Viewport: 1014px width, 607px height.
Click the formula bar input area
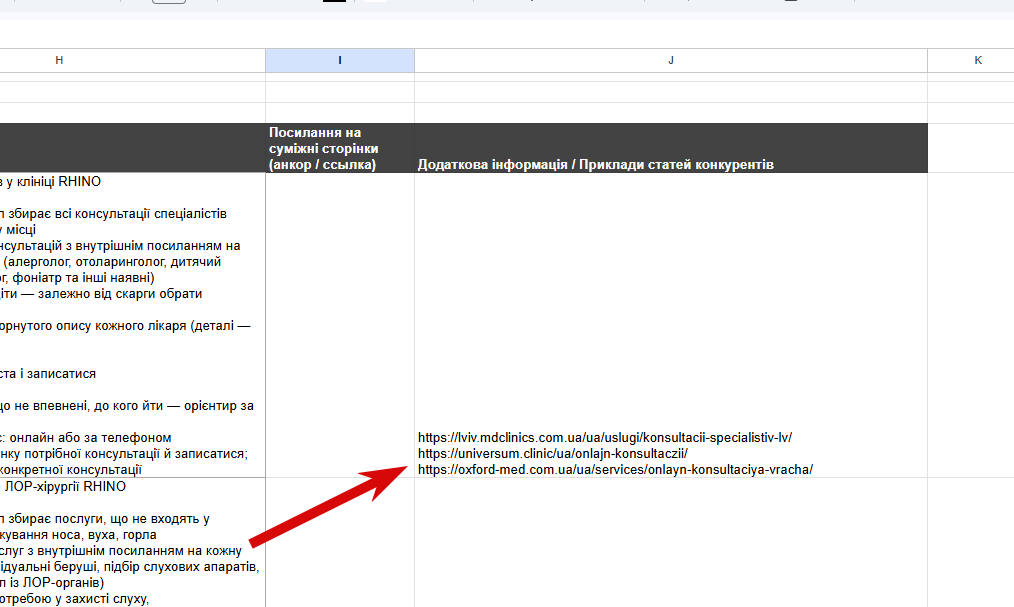pos(507,34)
